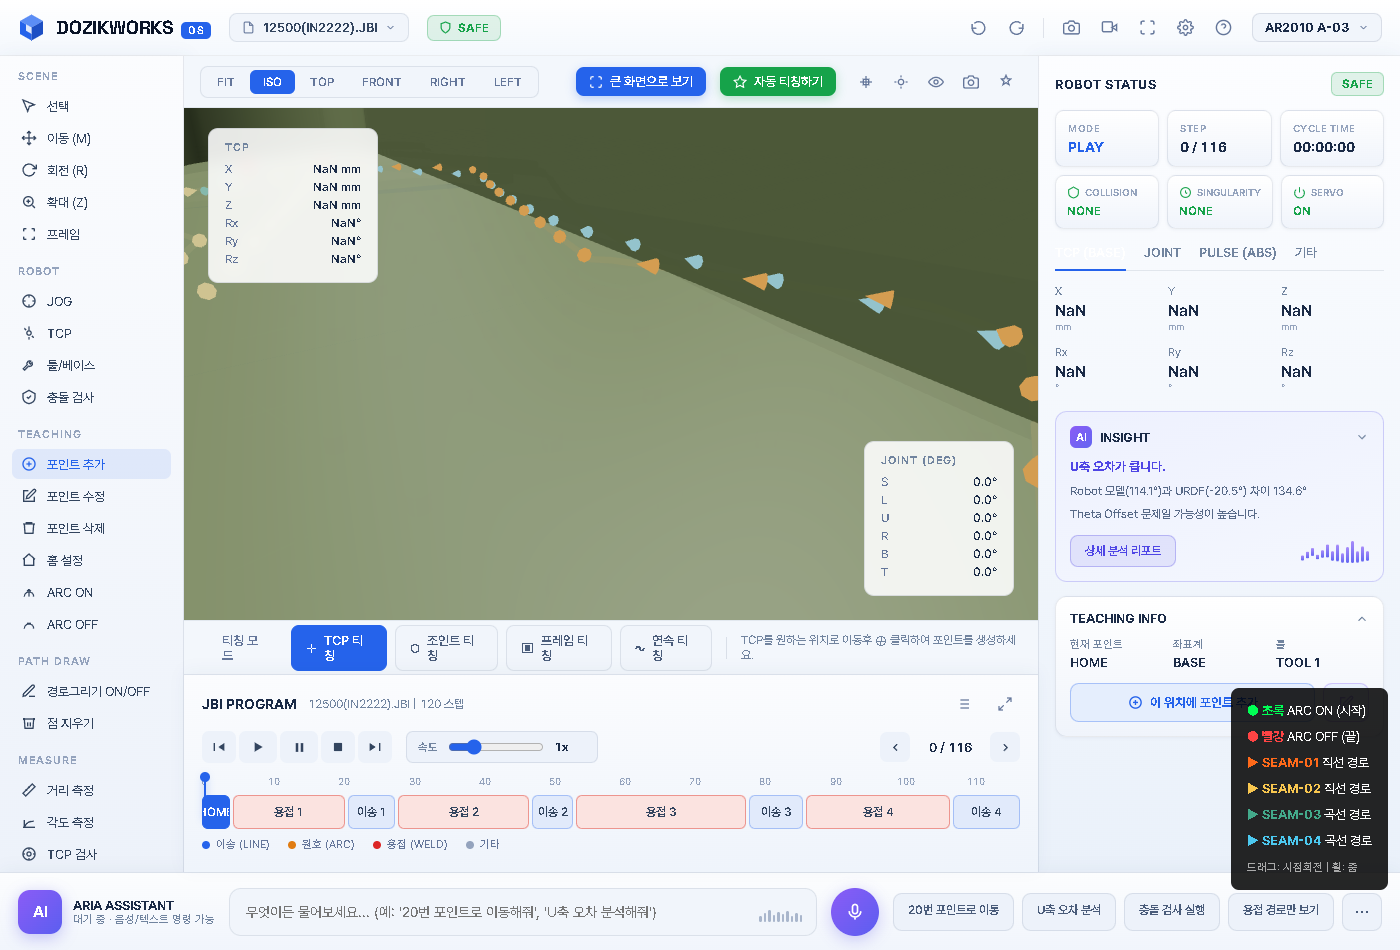Open the JOINT tab in Robot Status
This screenshot has height=950, width=1400.
(1162, 253)
